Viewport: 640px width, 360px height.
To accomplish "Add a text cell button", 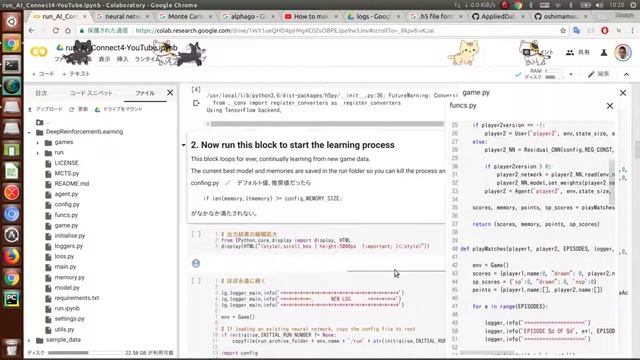I will 76,74.
